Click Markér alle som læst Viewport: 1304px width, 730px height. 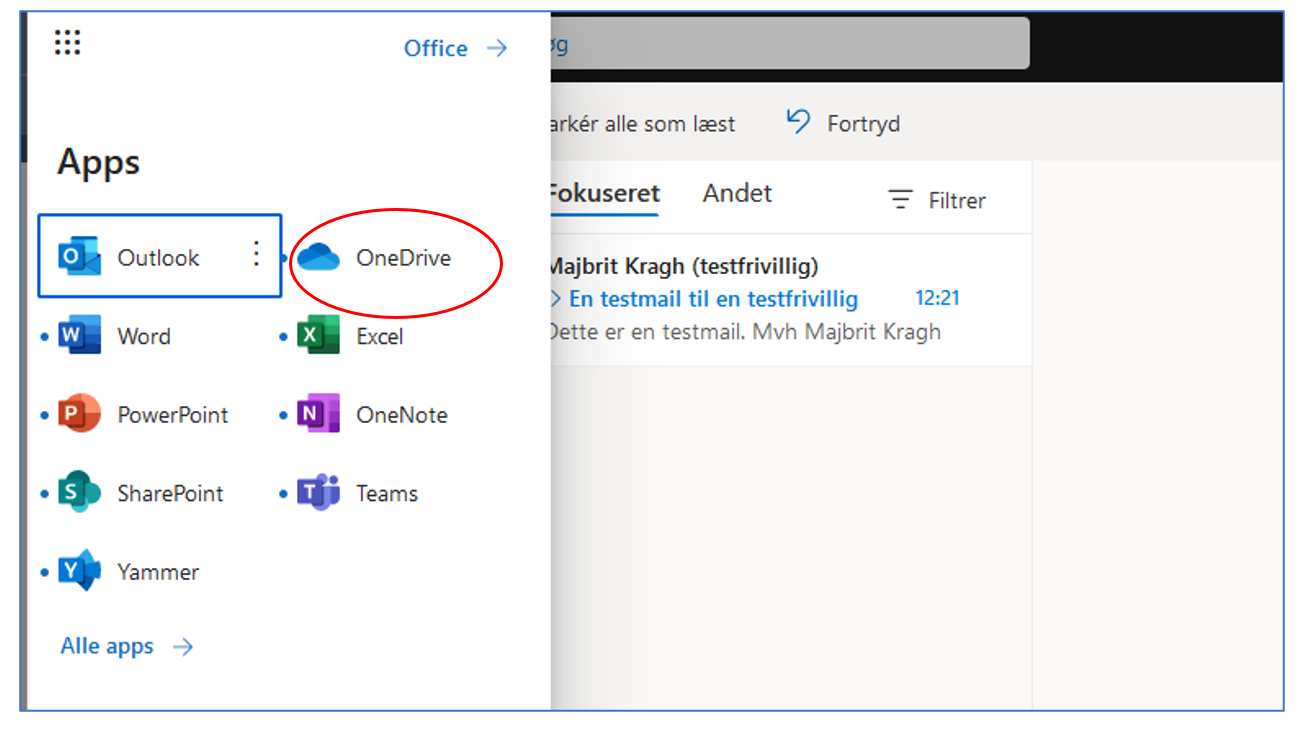tap(641, 124)
